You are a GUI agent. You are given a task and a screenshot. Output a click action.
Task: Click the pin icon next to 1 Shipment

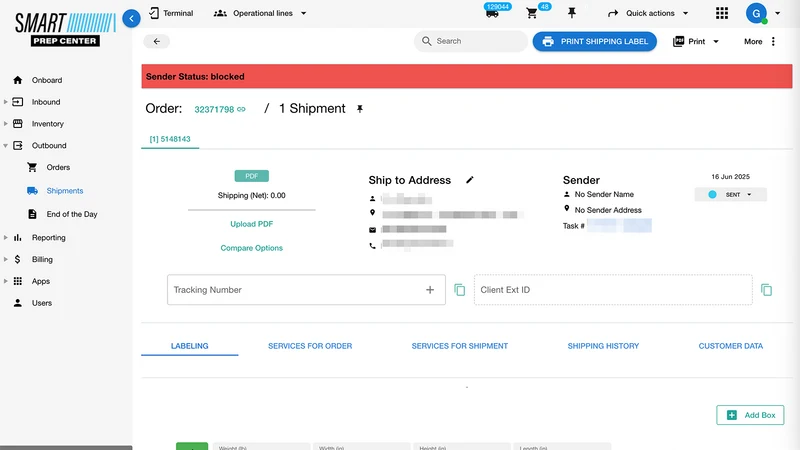pos(360,109)
